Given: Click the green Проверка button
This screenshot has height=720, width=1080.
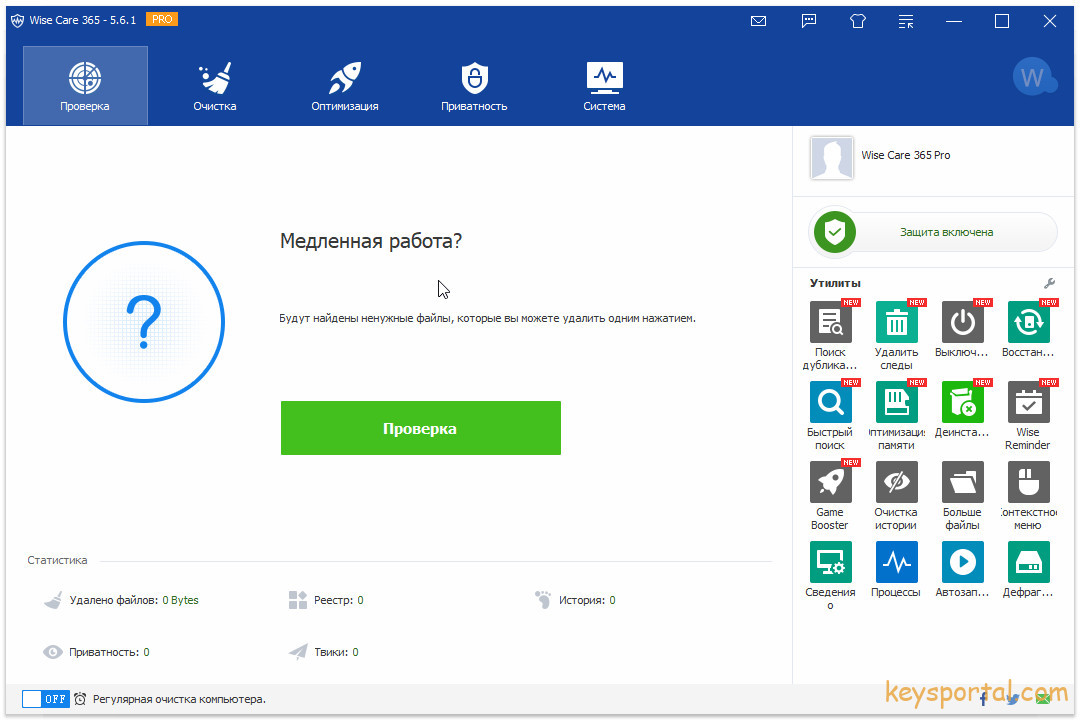Looking at the screenshot, I should (x=420, y=428).
